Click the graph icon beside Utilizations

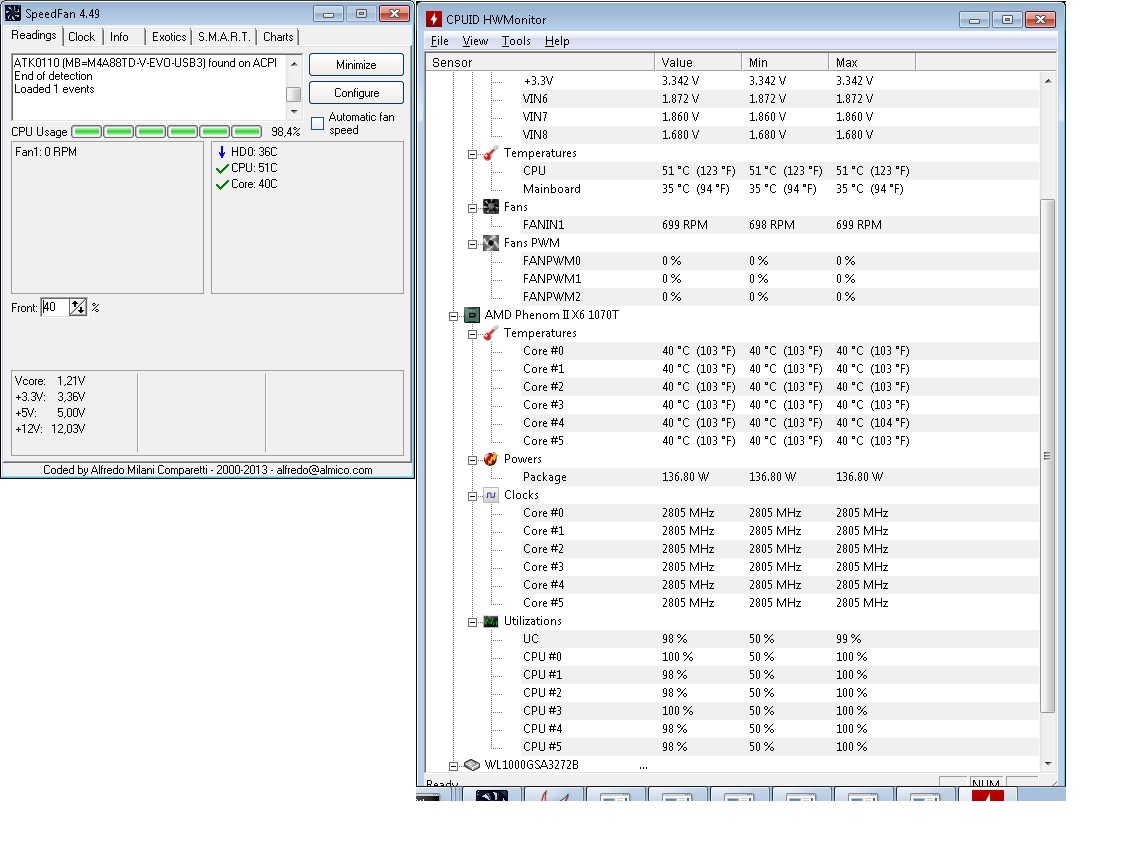490,621
